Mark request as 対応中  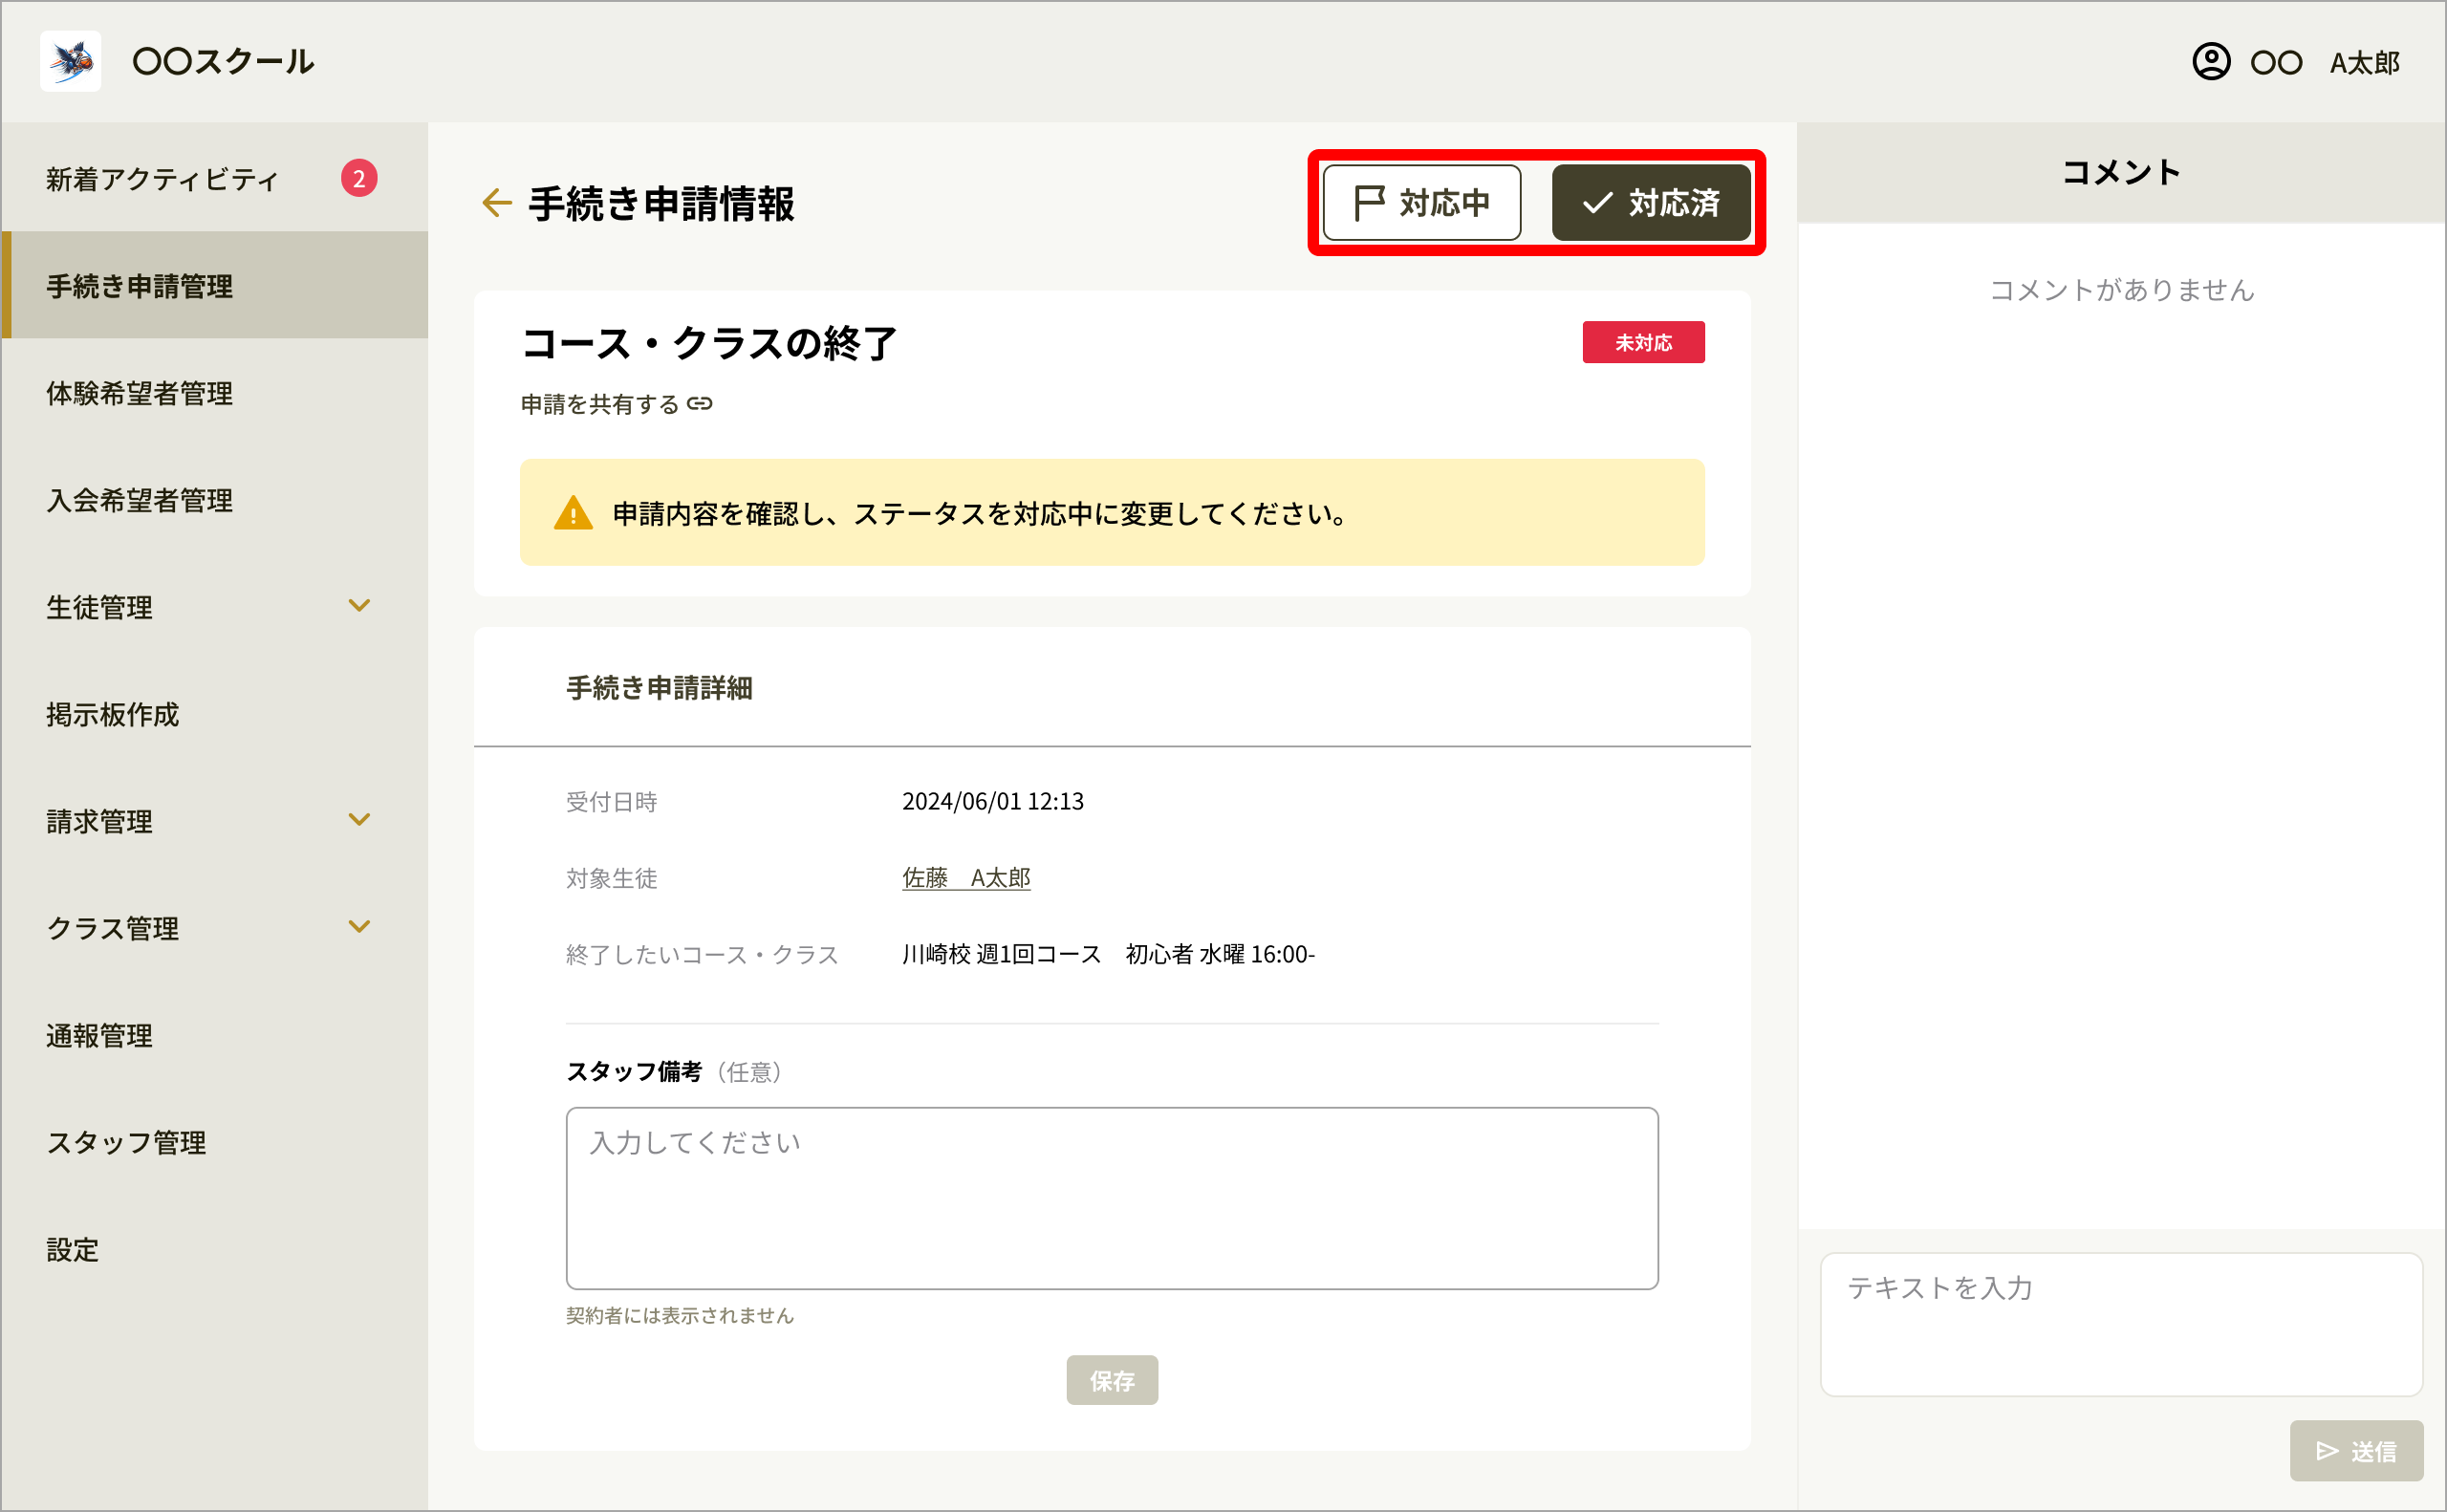tap(1421, 203)
